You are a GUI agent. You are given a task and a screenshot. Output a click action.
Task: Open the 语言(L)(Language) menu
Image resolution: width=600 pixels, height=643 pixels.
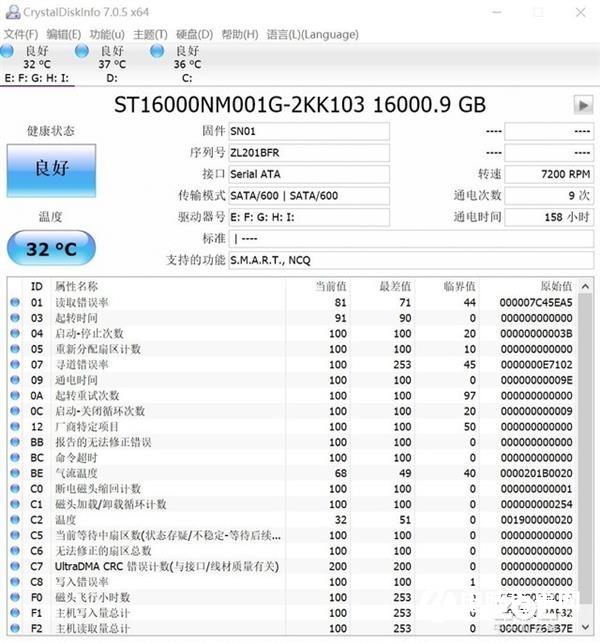(x=313, y=34)
